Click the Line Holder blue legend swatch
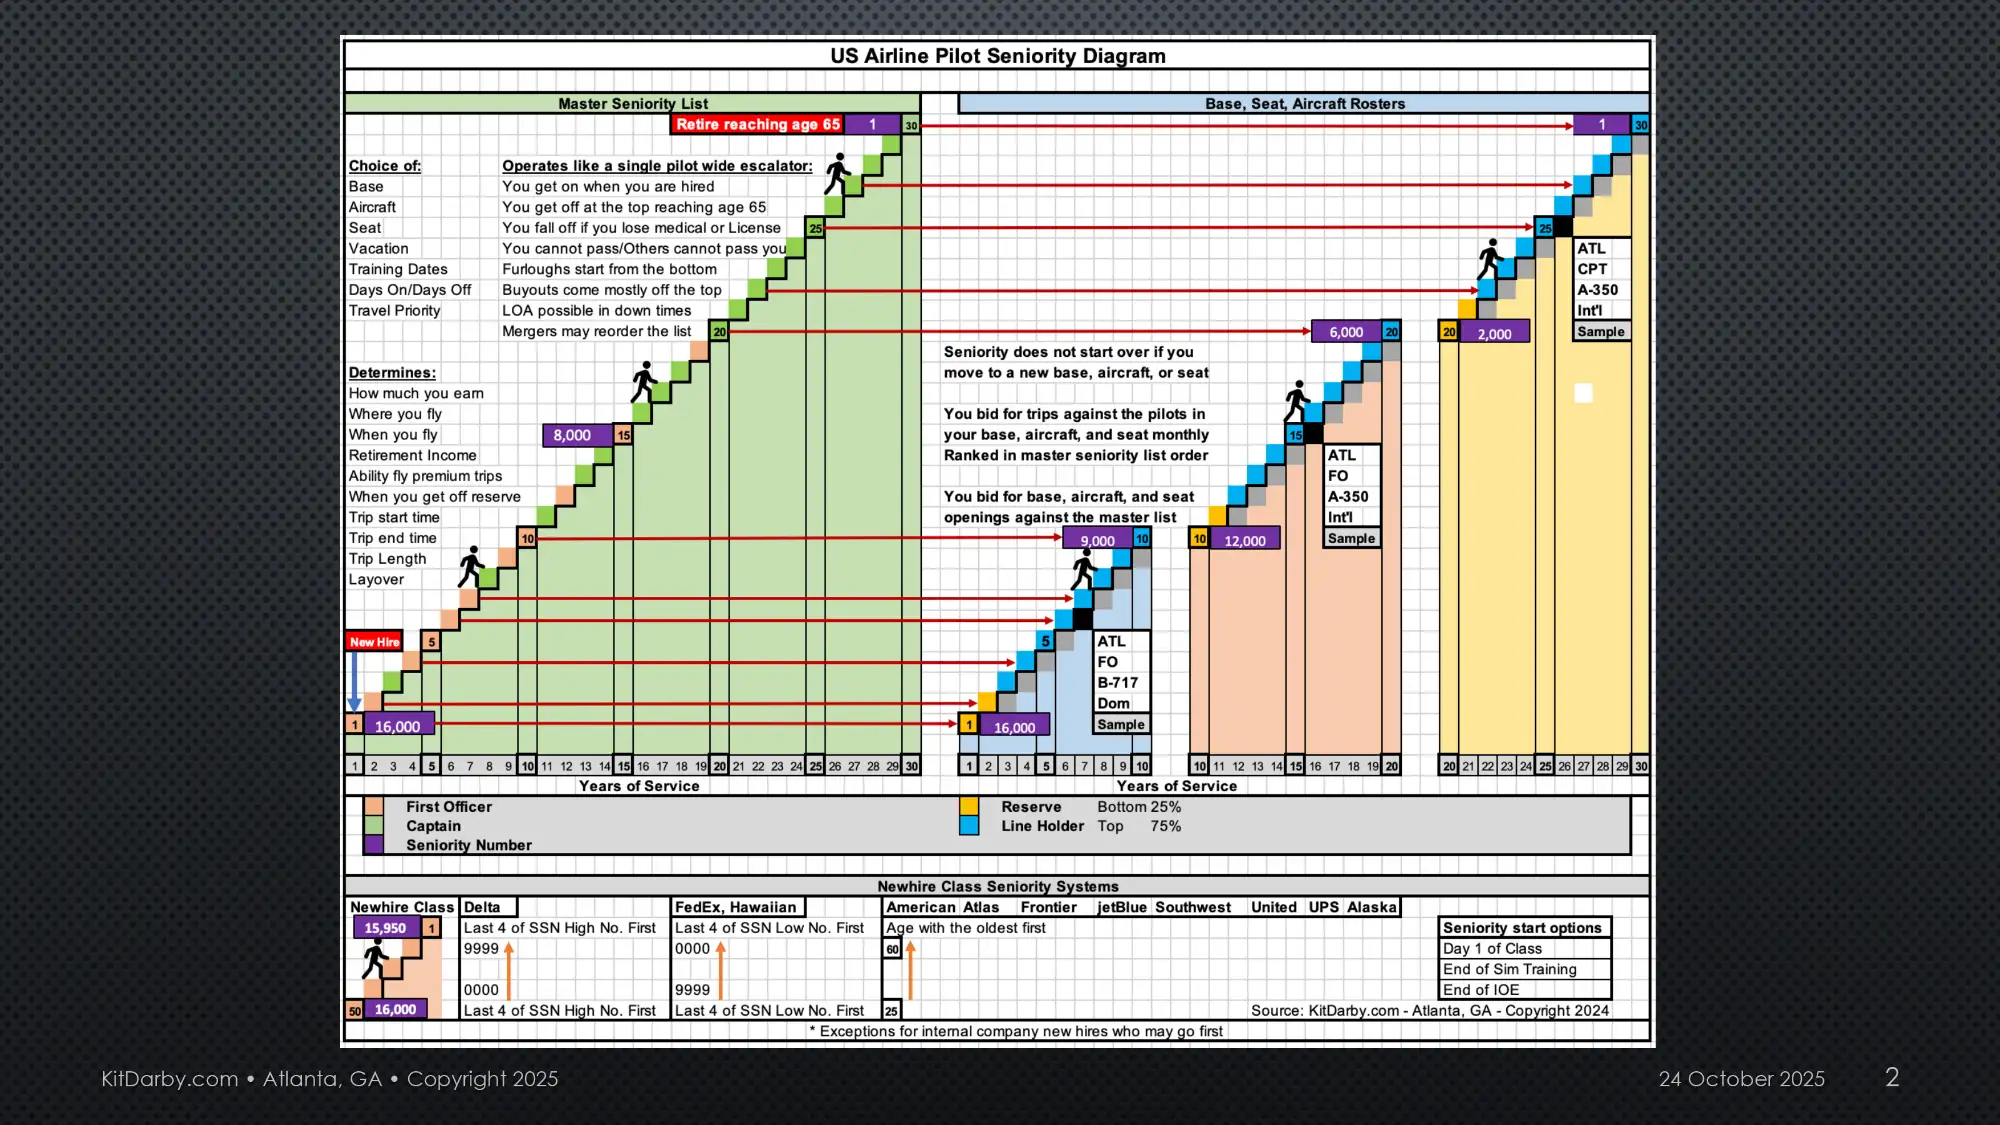The height and width of the screenshot is (1125, 2000). click(x=968, y=826)
